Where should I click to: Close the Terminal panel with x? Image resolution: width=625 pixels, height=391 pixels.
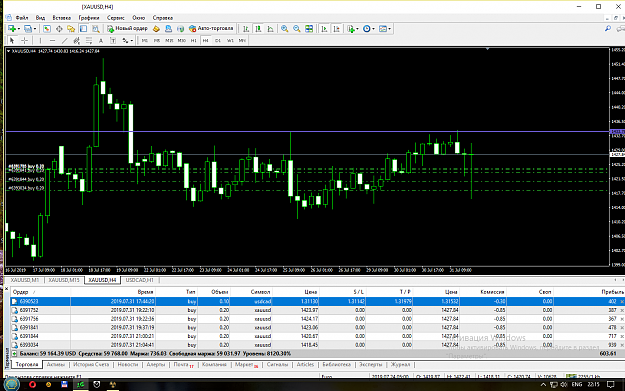[x=6, y=288]
